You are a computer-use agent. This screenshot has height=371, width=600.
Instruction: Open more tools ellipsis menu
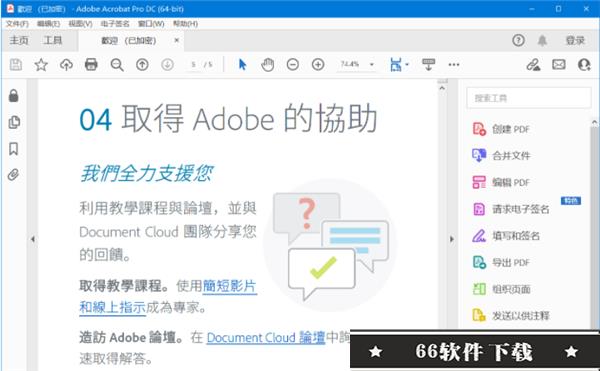(454, 64)
